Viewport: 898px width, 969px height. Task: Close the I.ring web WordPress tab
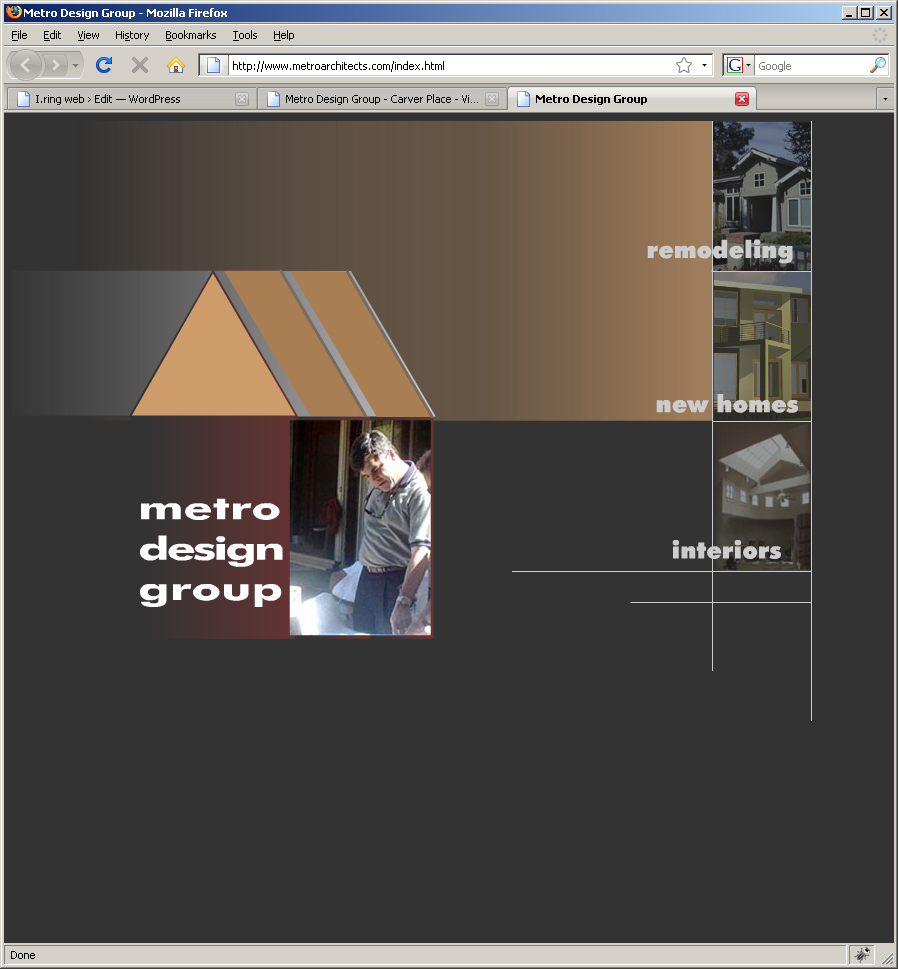tap(242, 99)
